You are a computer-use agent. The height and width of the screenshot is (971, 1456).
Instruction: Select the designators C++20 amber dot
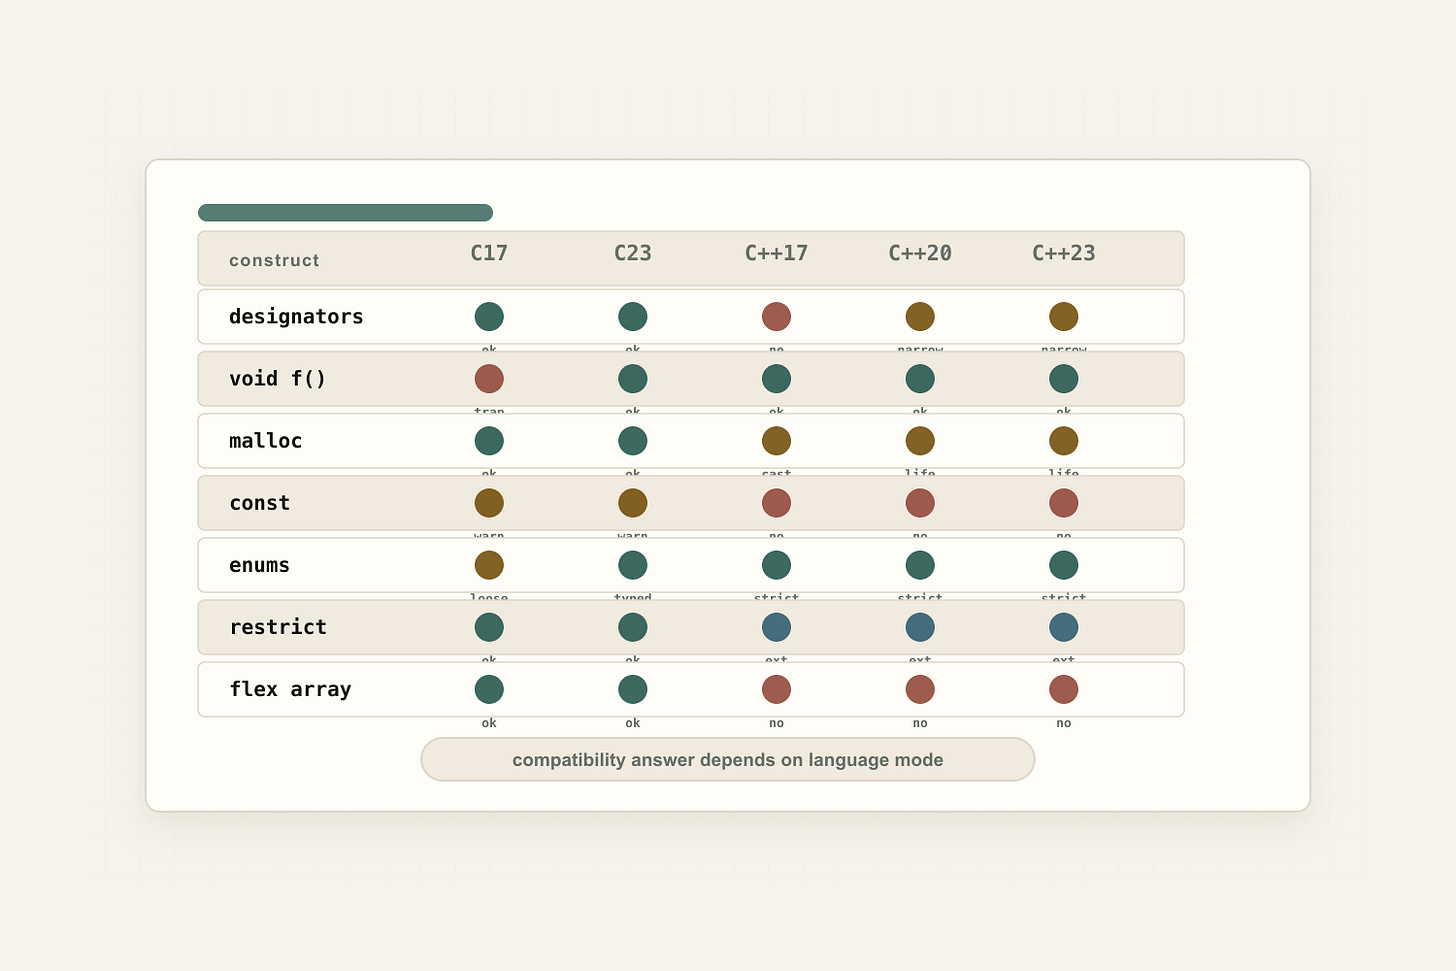pos(920,317)
